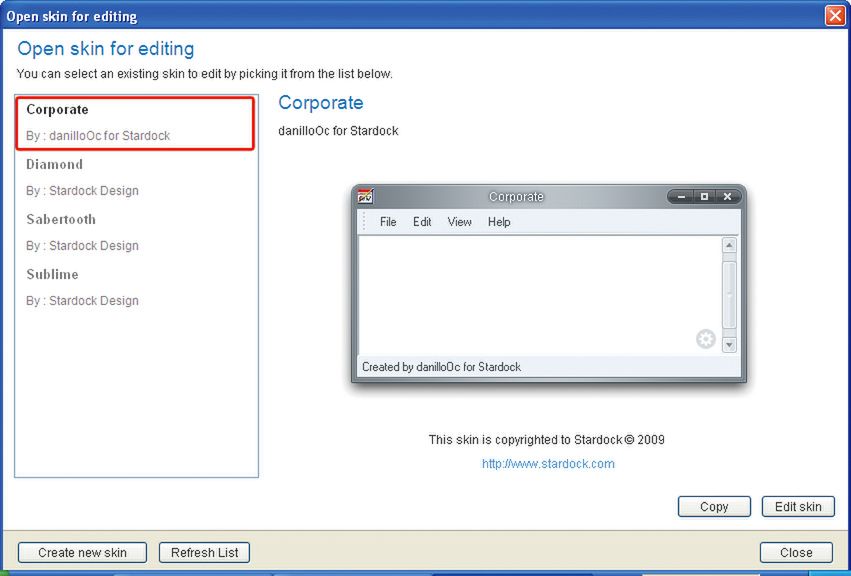
Task: Choose the Sabertooth skin from list
Action: coord(135,232)
